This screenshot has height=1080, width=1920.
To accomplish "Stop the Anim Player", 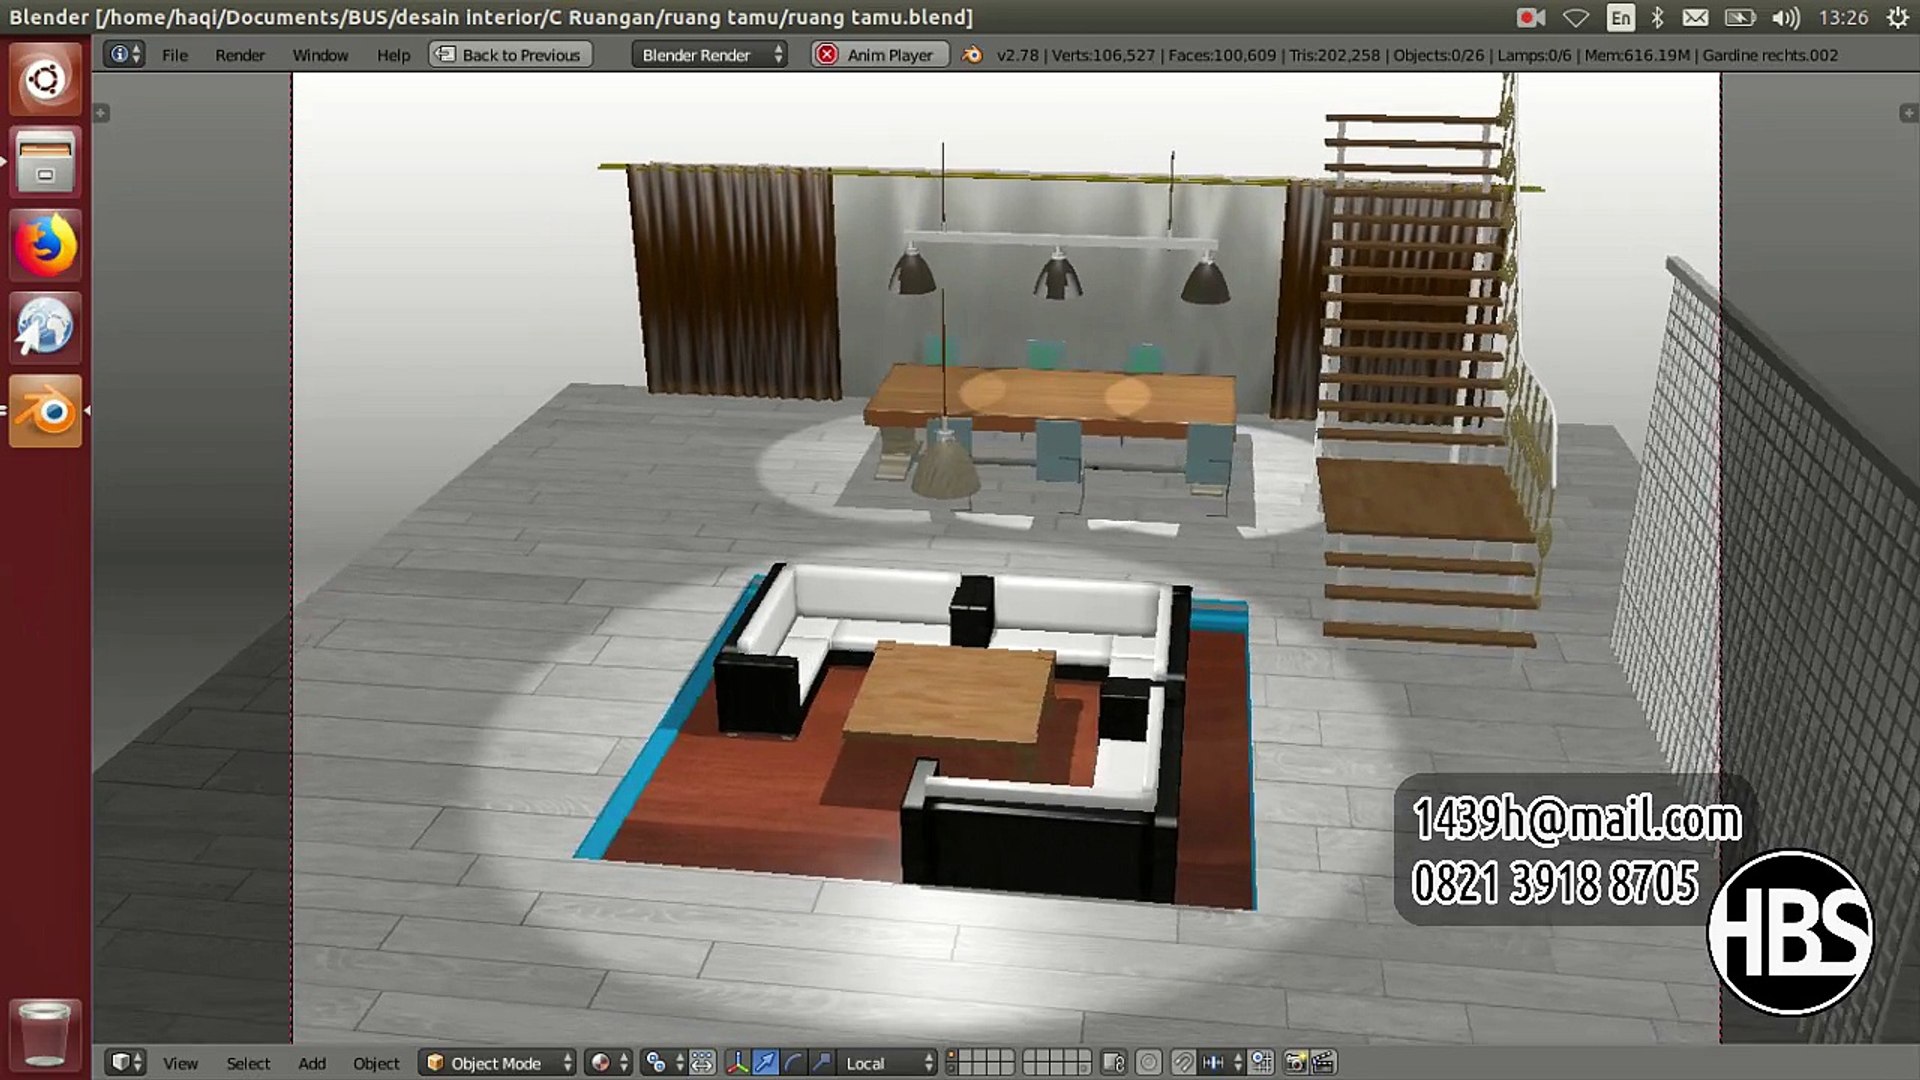I will [x=878, y=55].
